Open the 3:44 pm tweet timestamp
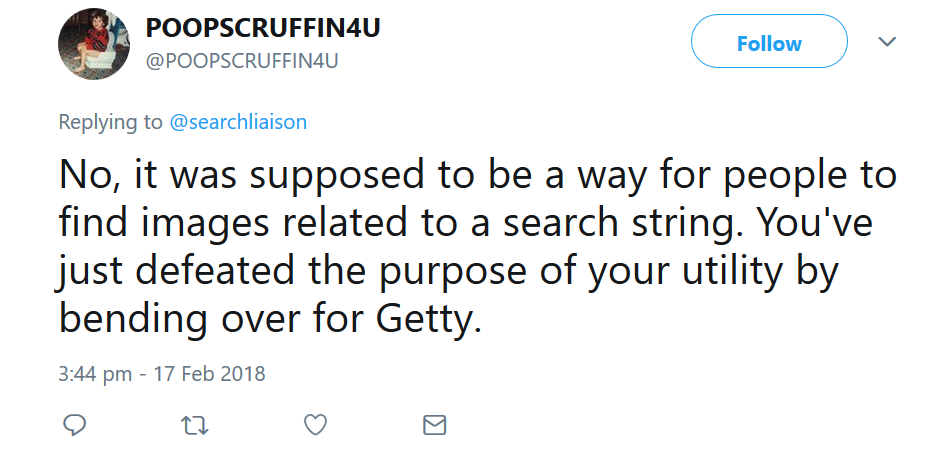 pos(95,374)
